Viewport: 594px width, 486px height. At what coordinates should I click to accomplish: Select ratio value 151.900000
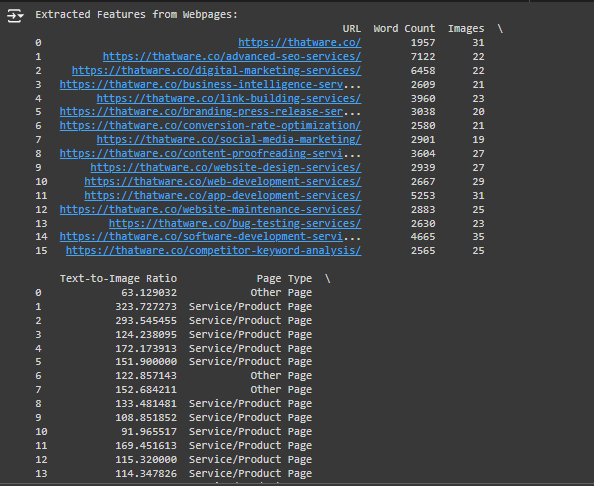coord(146,362)
